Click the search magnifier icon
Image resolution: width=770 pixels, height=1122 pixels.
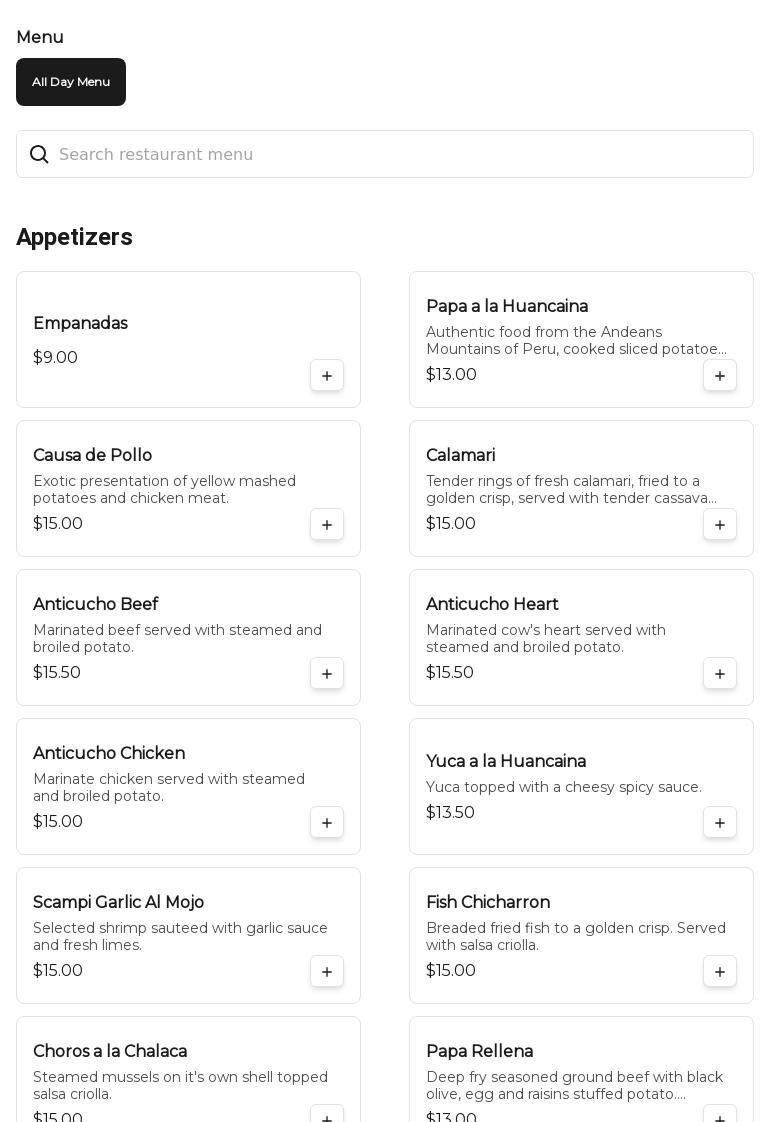[39, 154]
